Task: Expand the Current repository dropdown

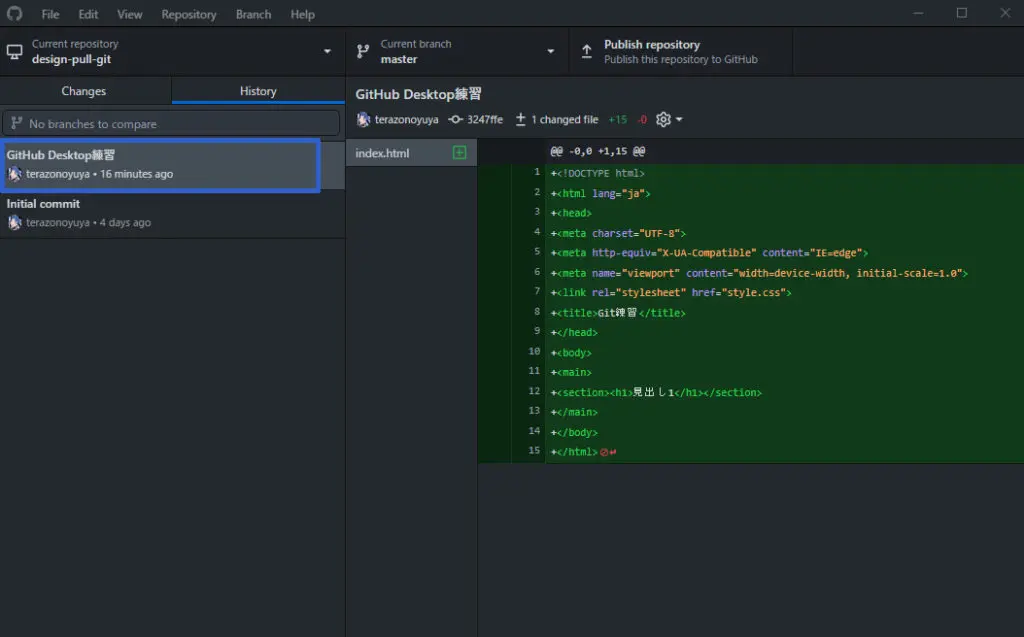Action: 327,52
